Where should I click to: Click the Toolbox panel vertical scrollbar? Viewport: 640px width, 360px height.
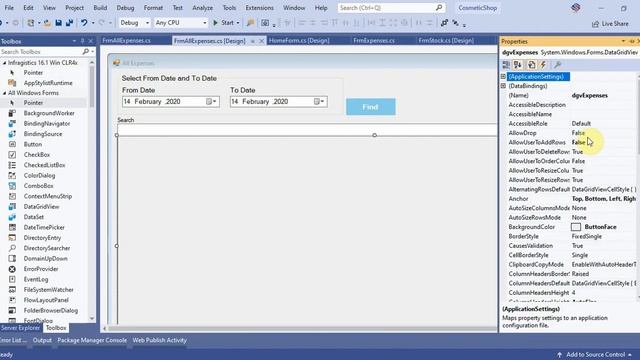pyautogui.click(x=92, y=191)
